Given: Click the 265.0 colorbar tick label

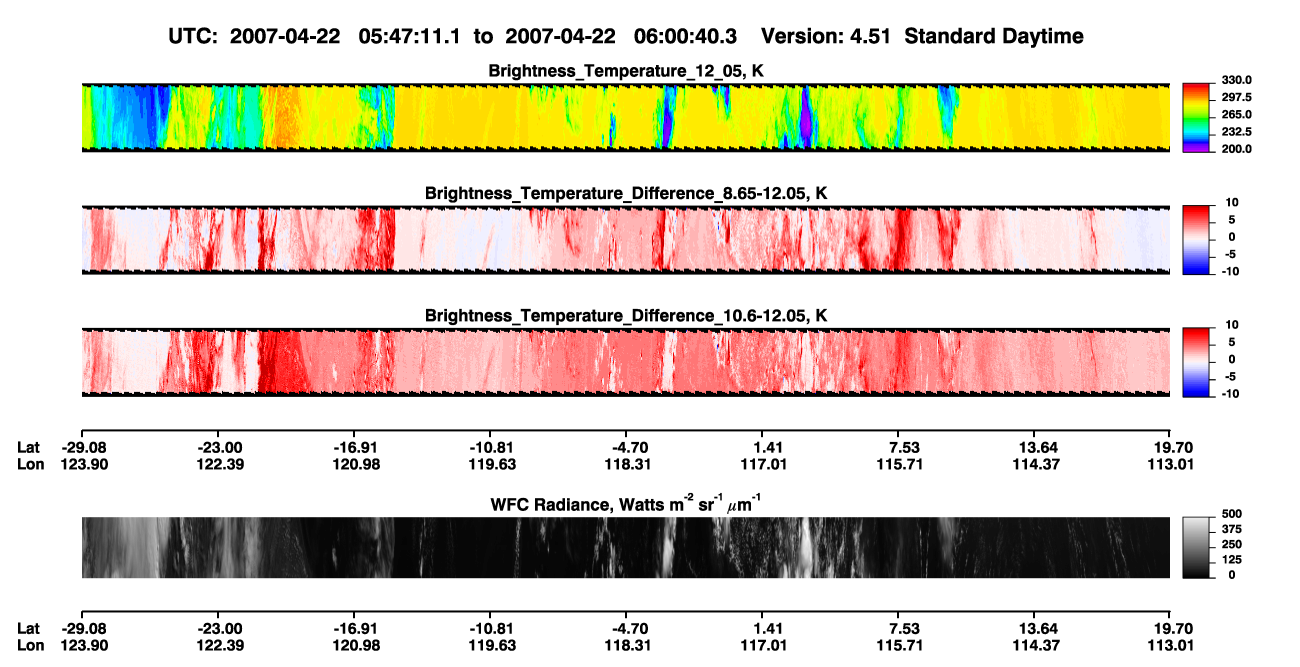Looking at the screenshot, I should tap(1239, 114).
